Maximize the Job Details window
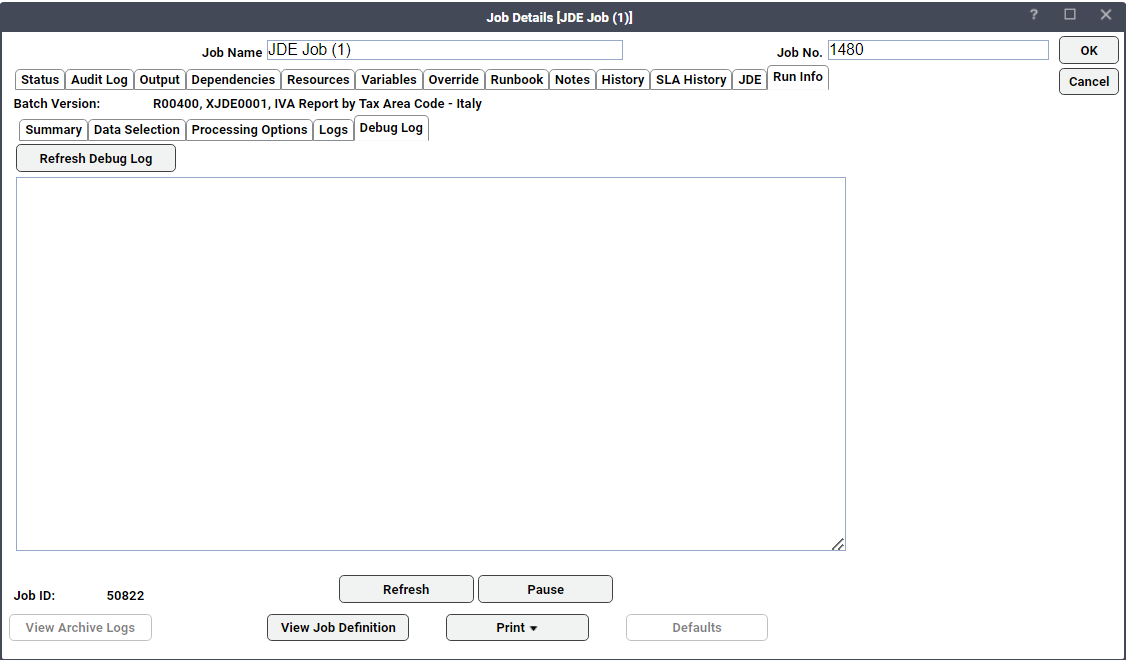The height and width of the screenshot is (660, 1126). coord(1070,15)
